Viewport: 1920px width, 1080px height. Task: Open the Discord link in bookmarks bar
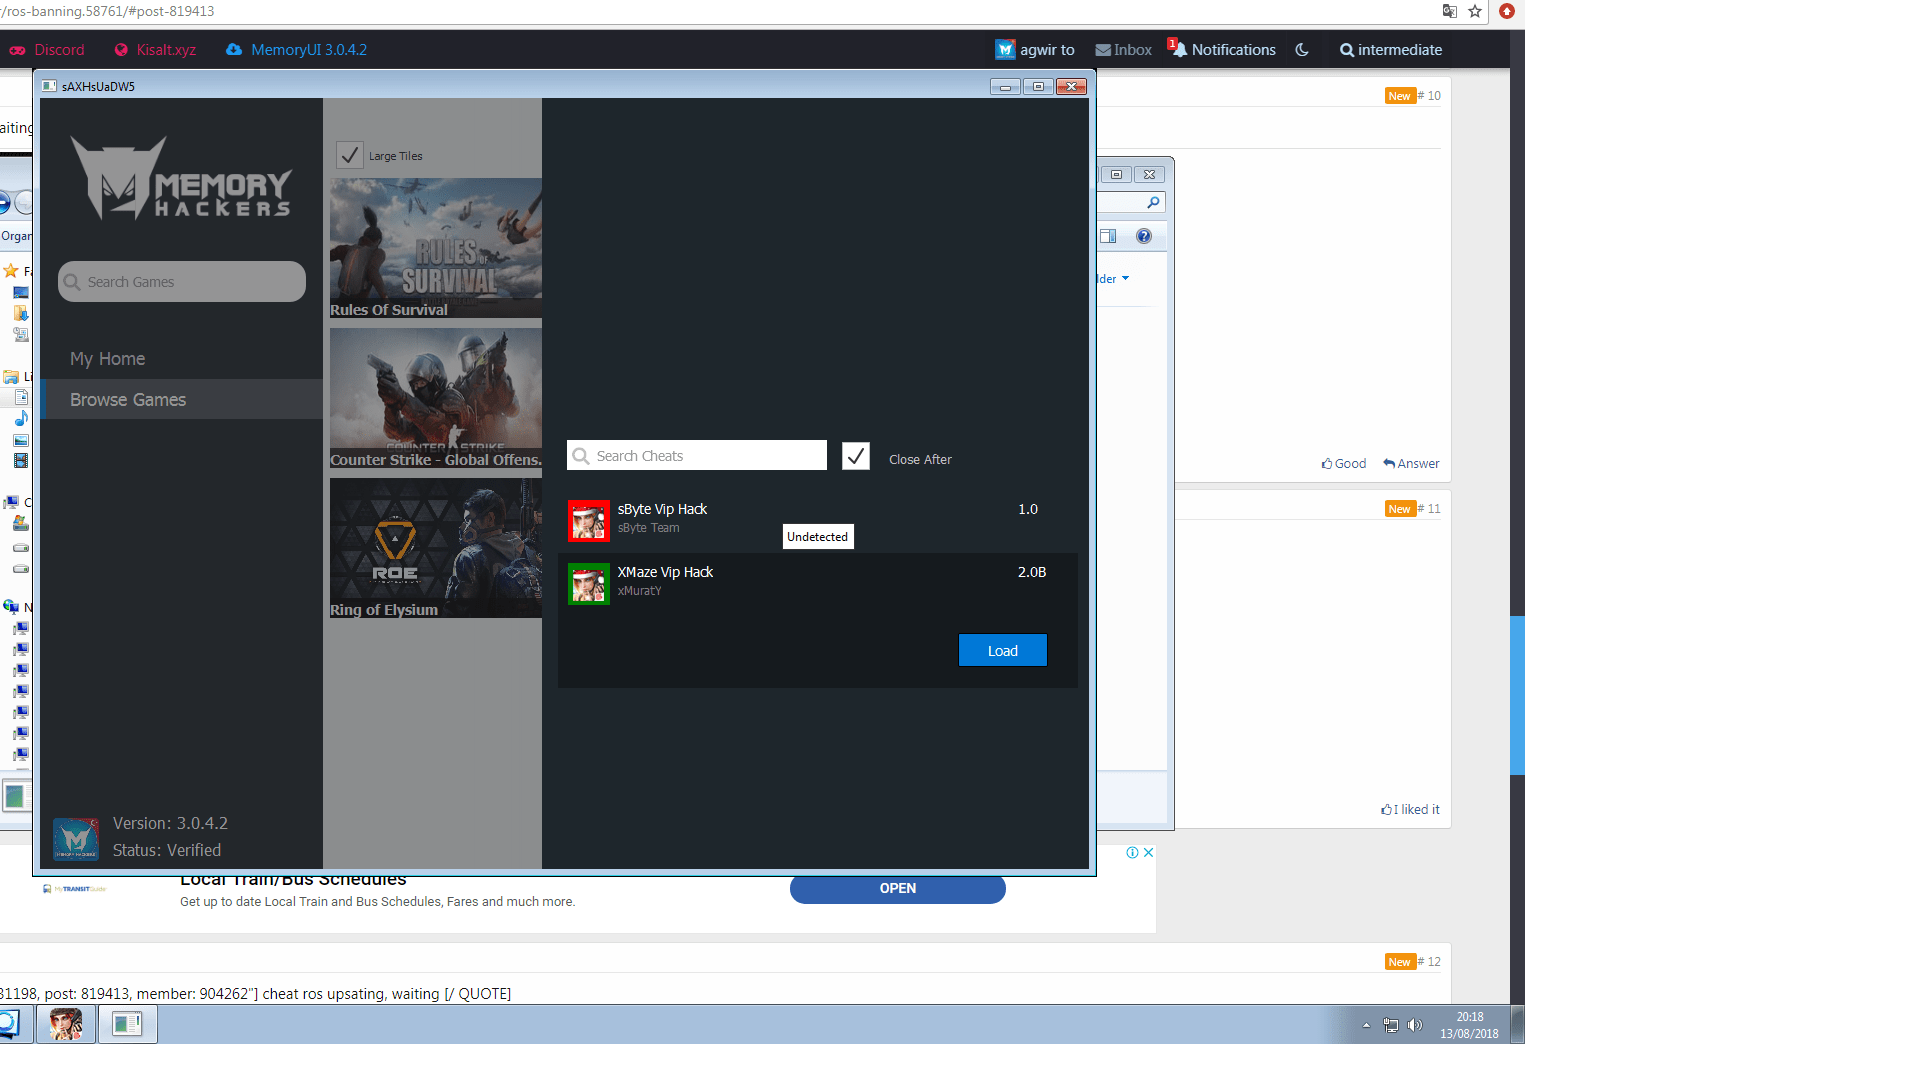click(x=47, y=50)
